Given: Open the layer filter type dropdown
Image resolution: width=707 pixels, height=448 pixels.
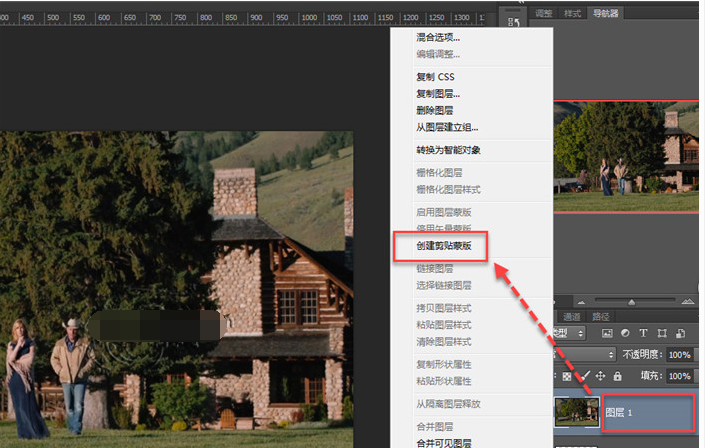Looking at the screenshot, I should tap(569, 333).
